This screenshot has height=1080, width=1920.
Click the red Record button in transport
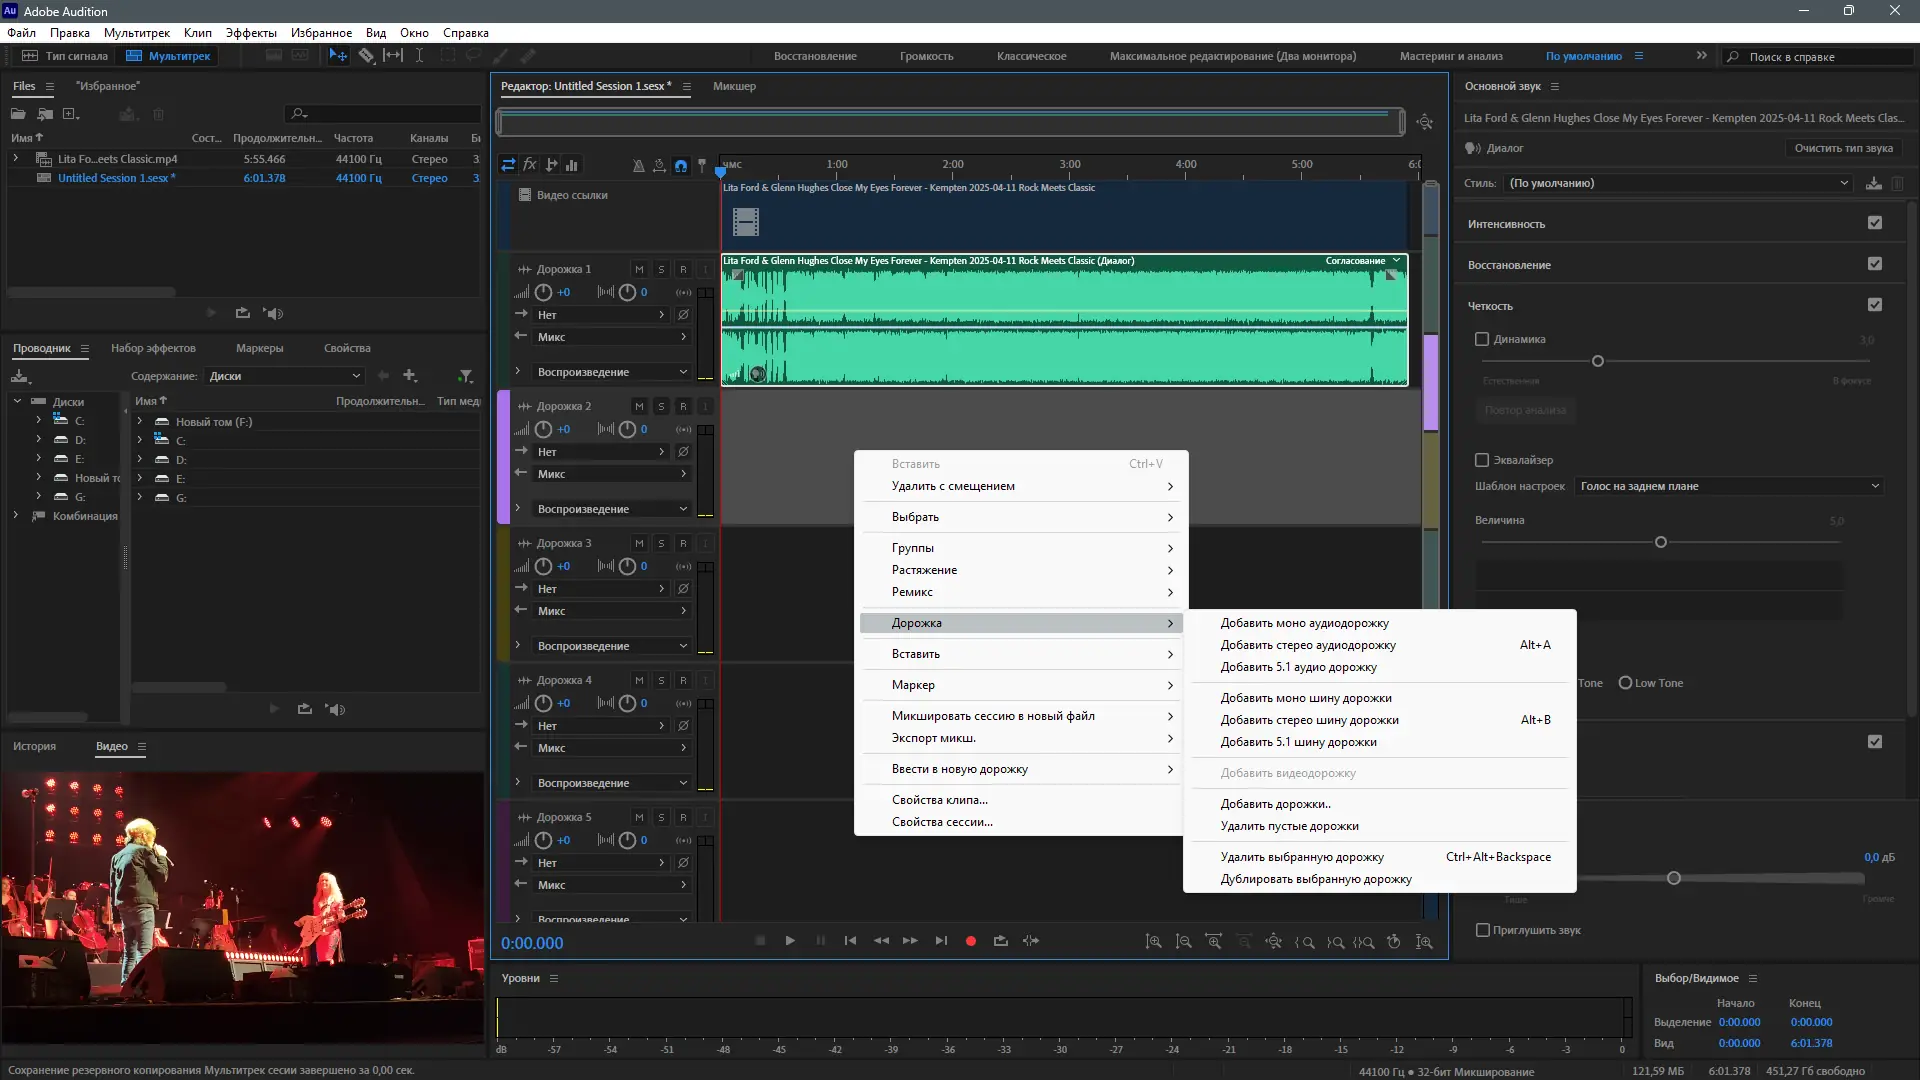pos(970,941)
